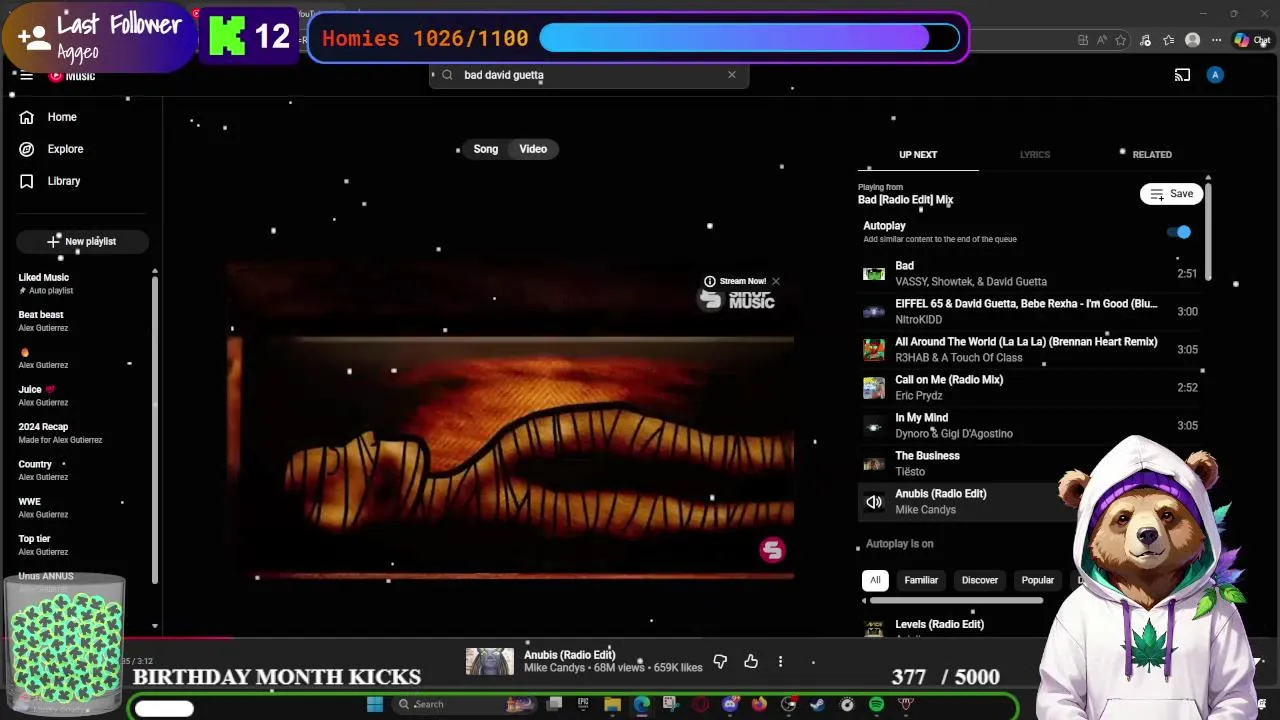The image size is (1280, 720).
Task: Play 'Bad' by VASSY, Showtek, David Guetta
Action: [x=1030, y=273]
